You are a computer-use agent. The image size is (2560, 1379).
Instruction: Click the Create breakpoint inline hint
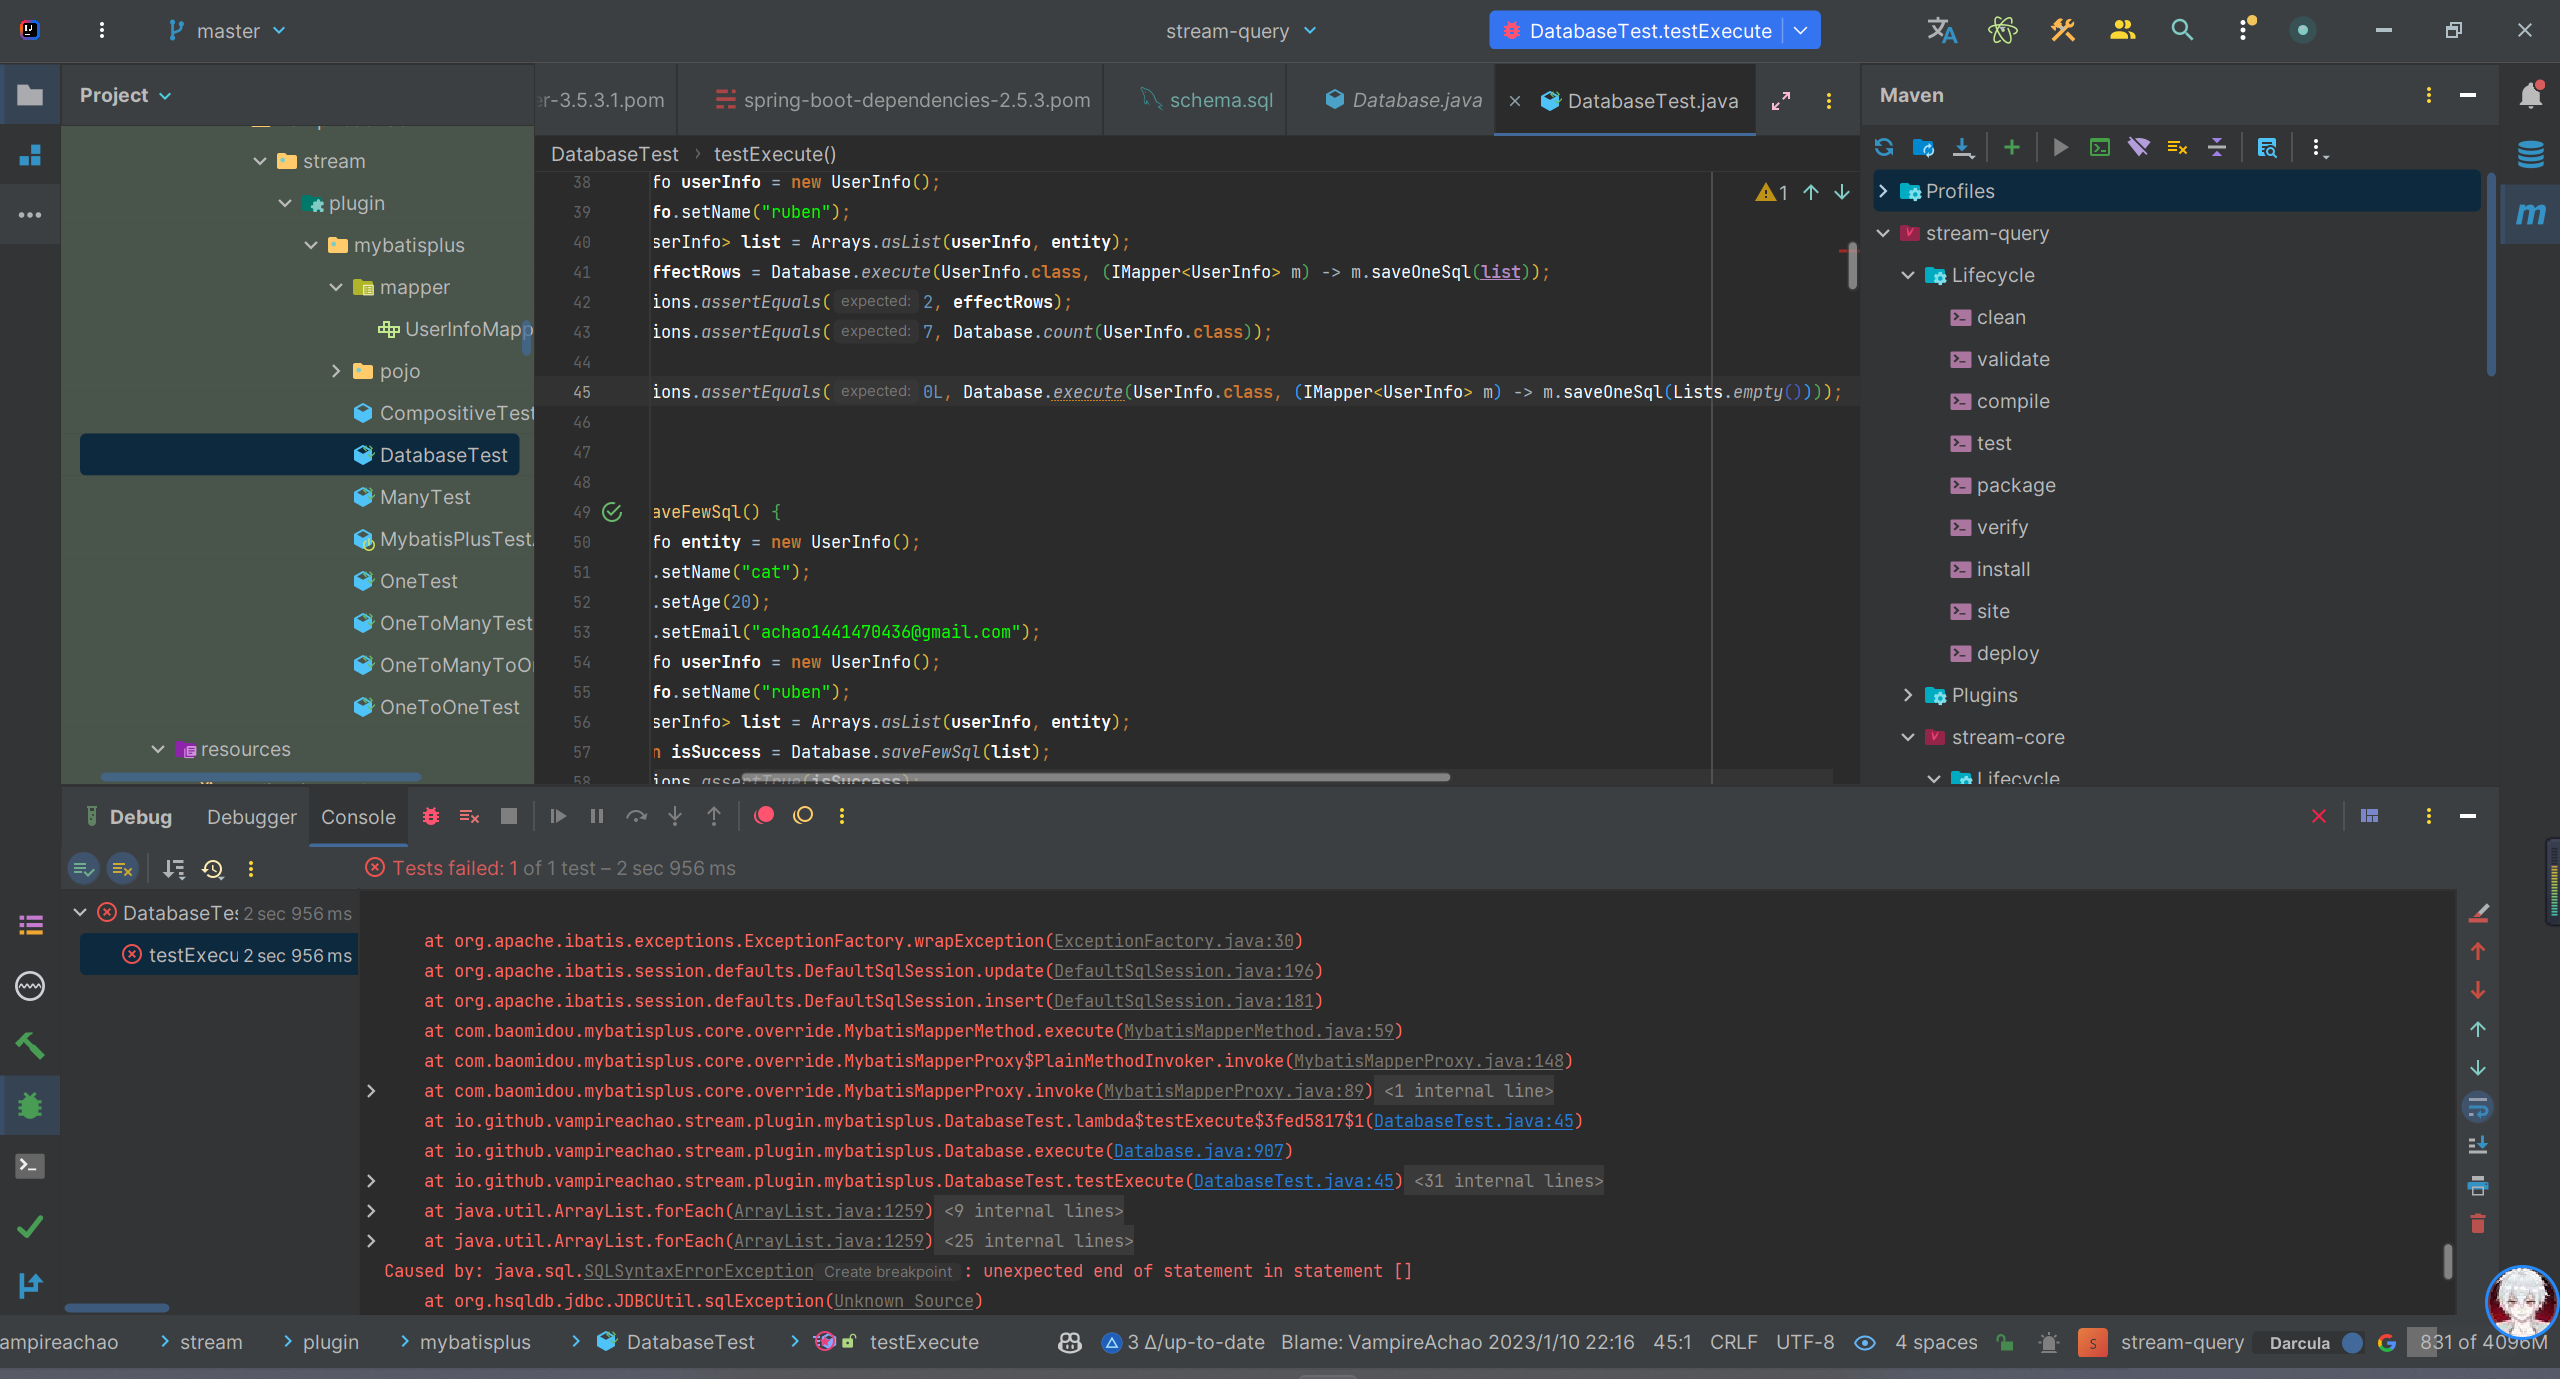[x=888, y=1272]
